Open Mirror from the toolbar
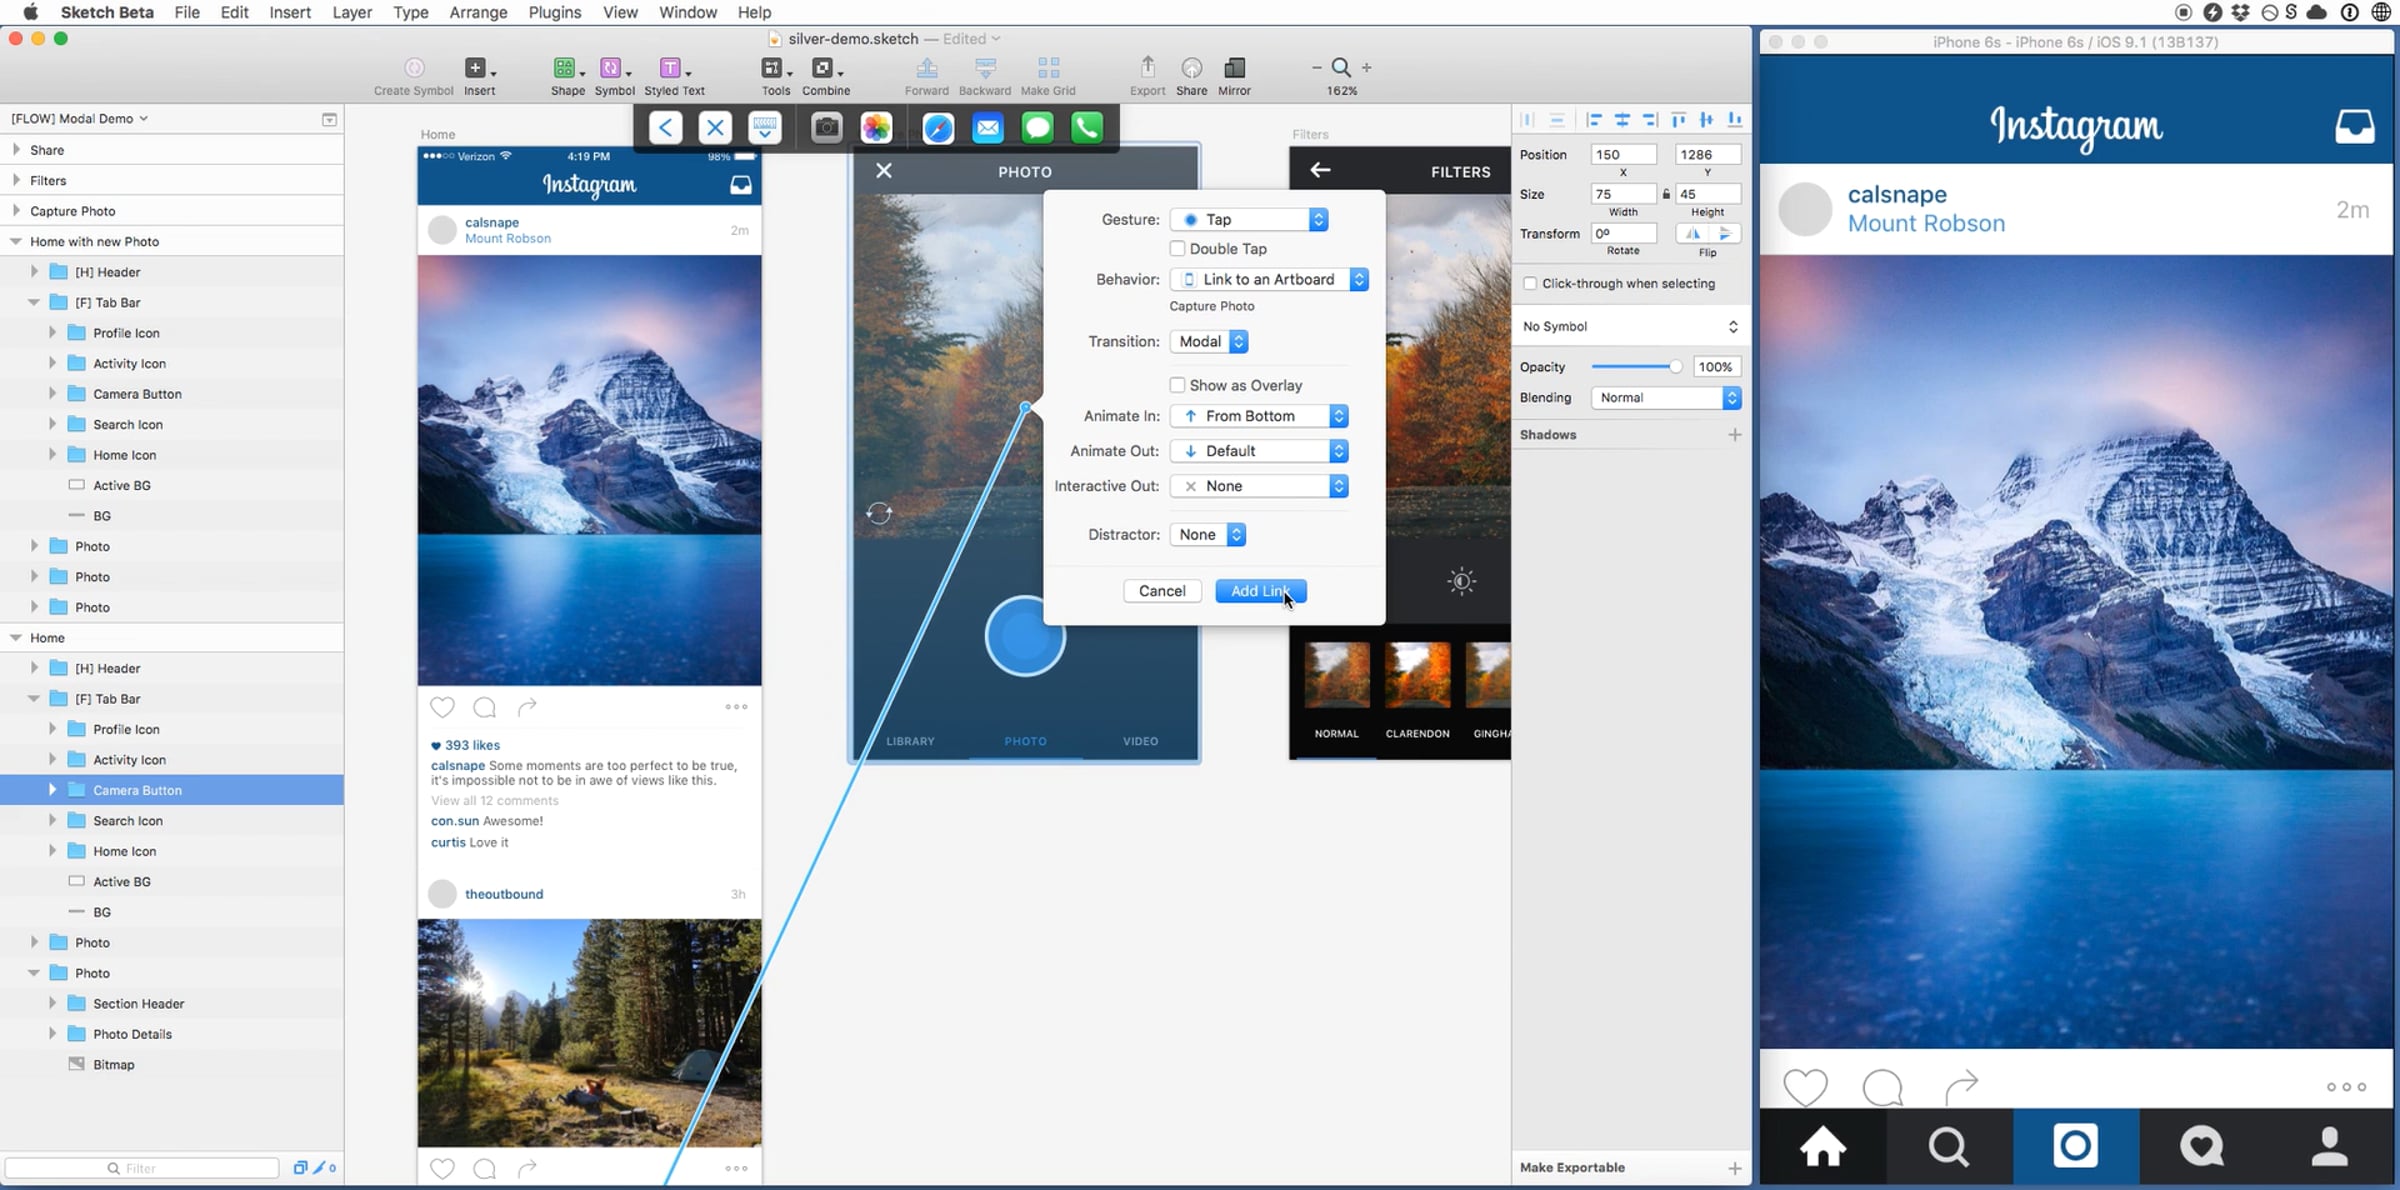Viewport: 2400px width, 1190px height. [x=1234, y=68]
